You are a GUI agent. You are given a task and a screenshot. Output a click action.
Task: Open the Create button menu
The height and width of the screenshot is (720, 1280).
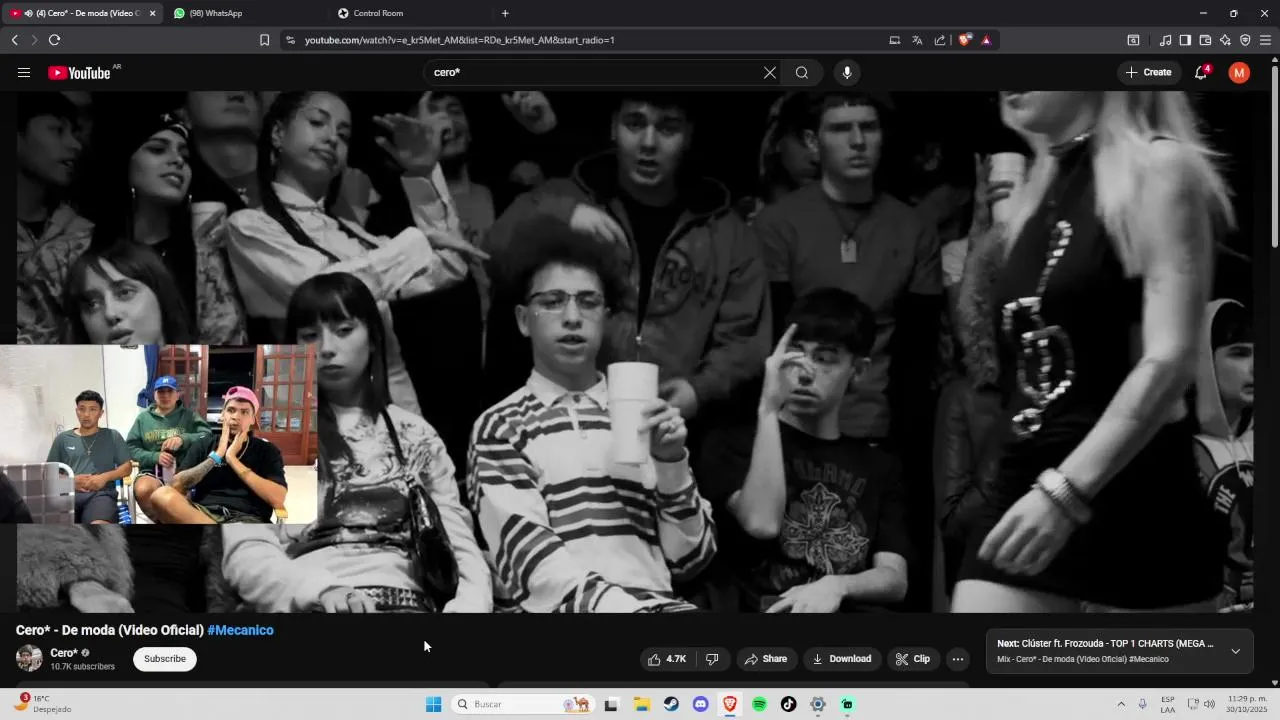pos(1149,72)
